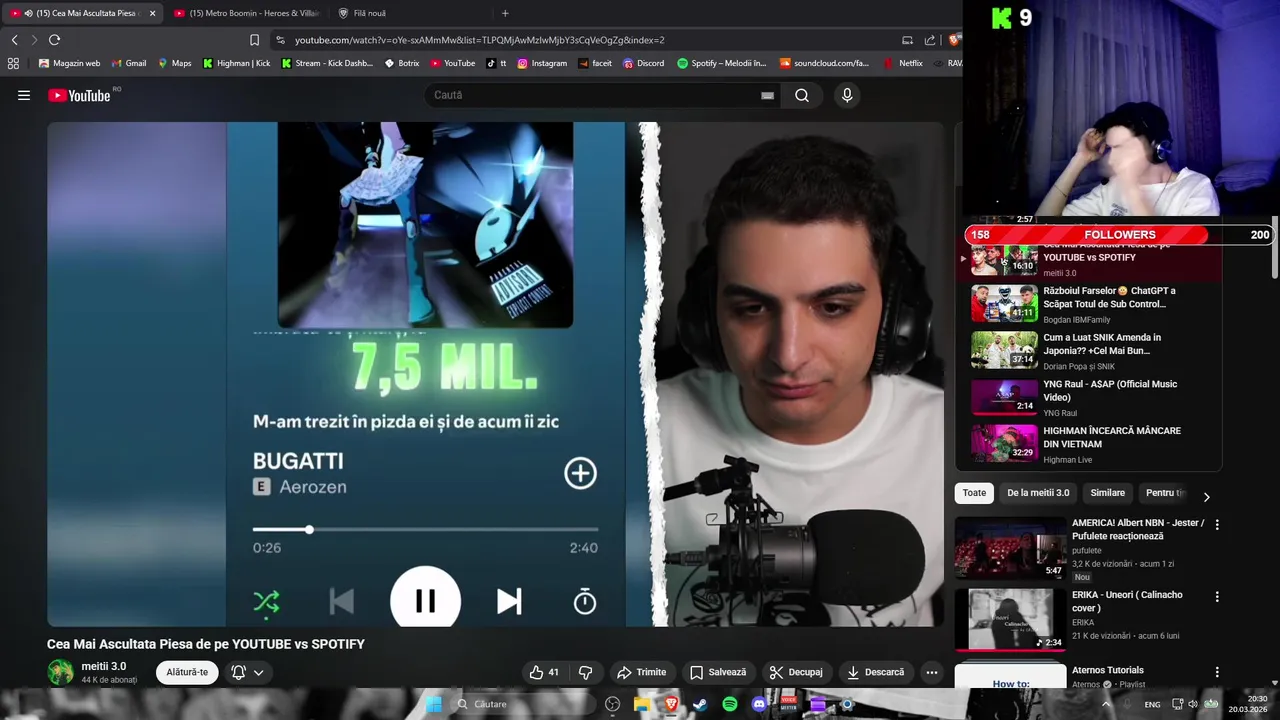Open the meitii 3.0 channel name link

click(x=103, y=666)
